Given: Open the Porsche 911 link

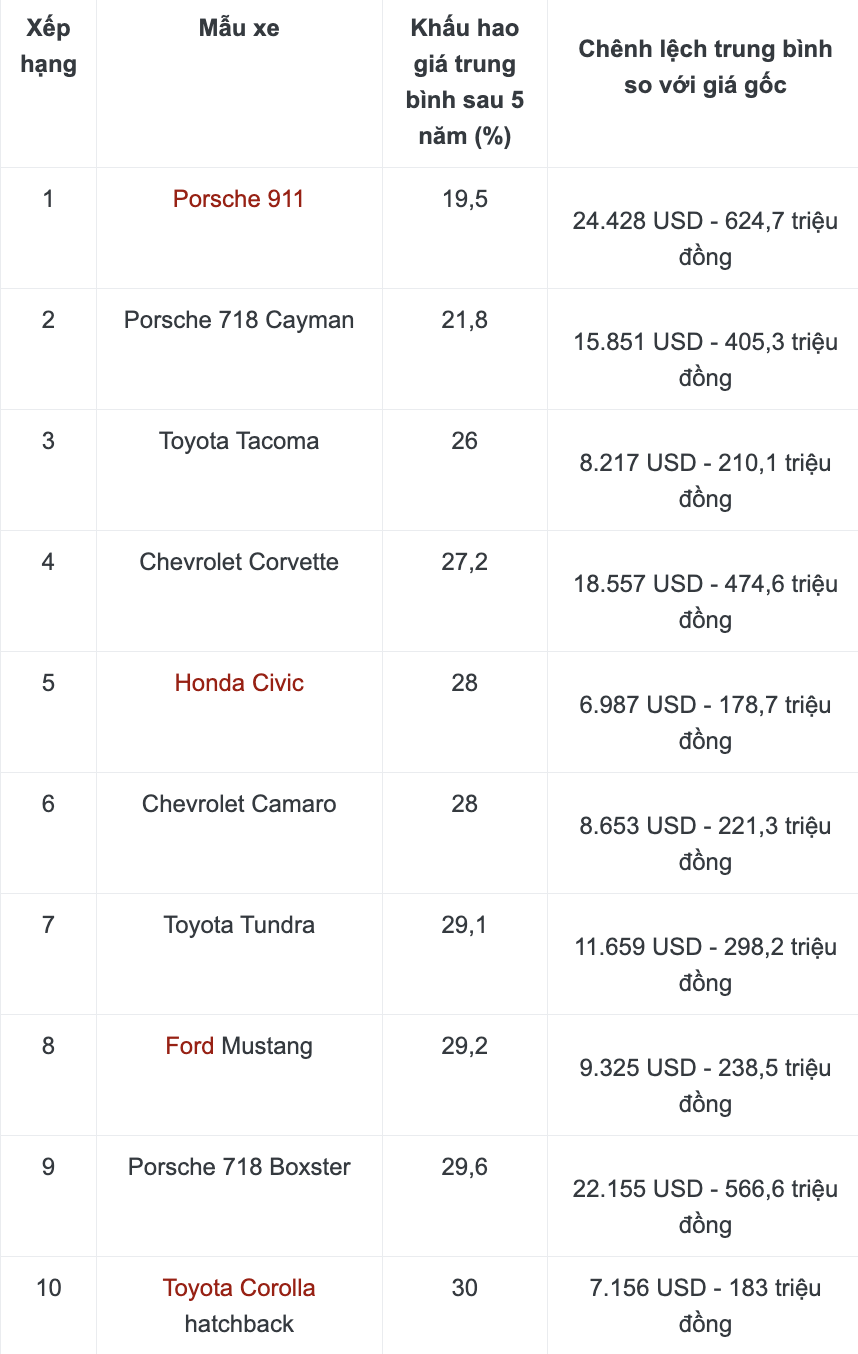Looking at the screenshot, I should click(x=238, y=199).
